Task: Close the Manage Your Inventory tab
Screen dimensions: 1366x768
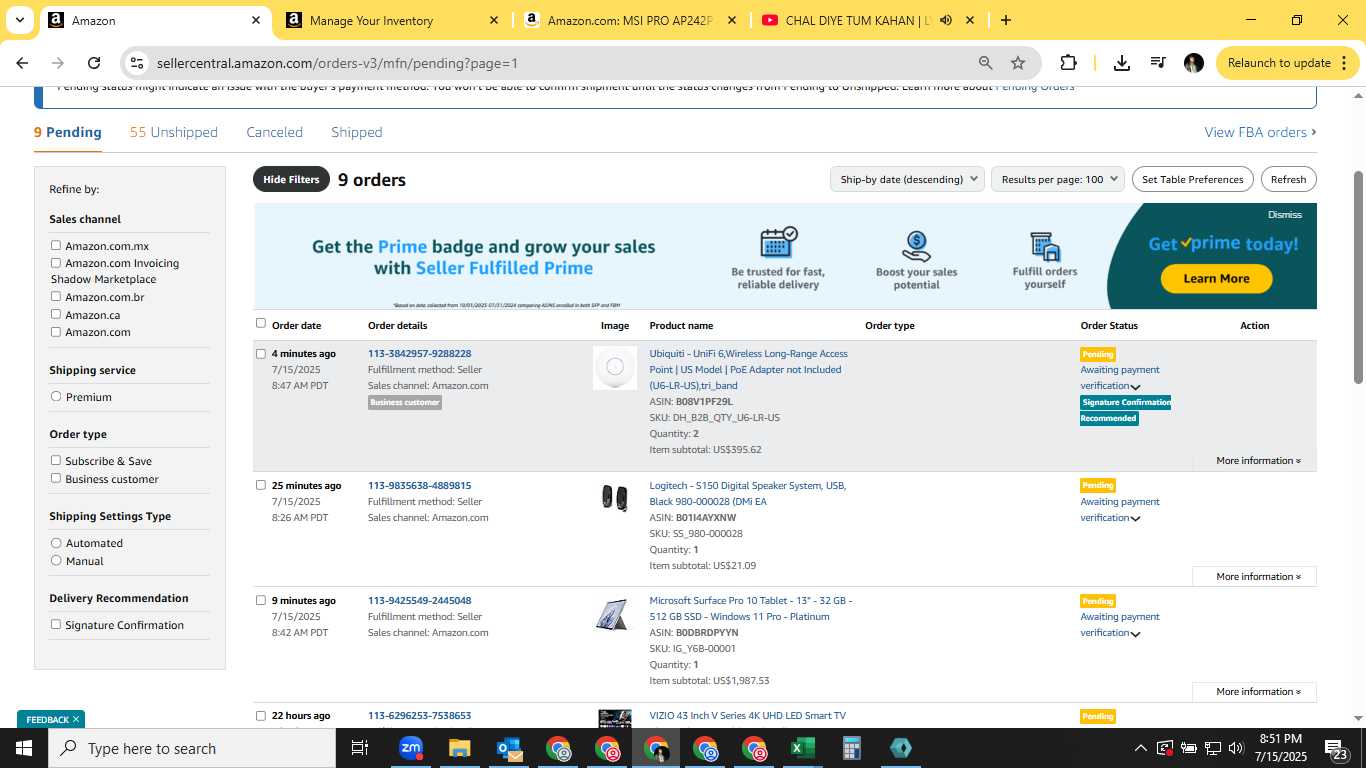Action: click(494, 20)
